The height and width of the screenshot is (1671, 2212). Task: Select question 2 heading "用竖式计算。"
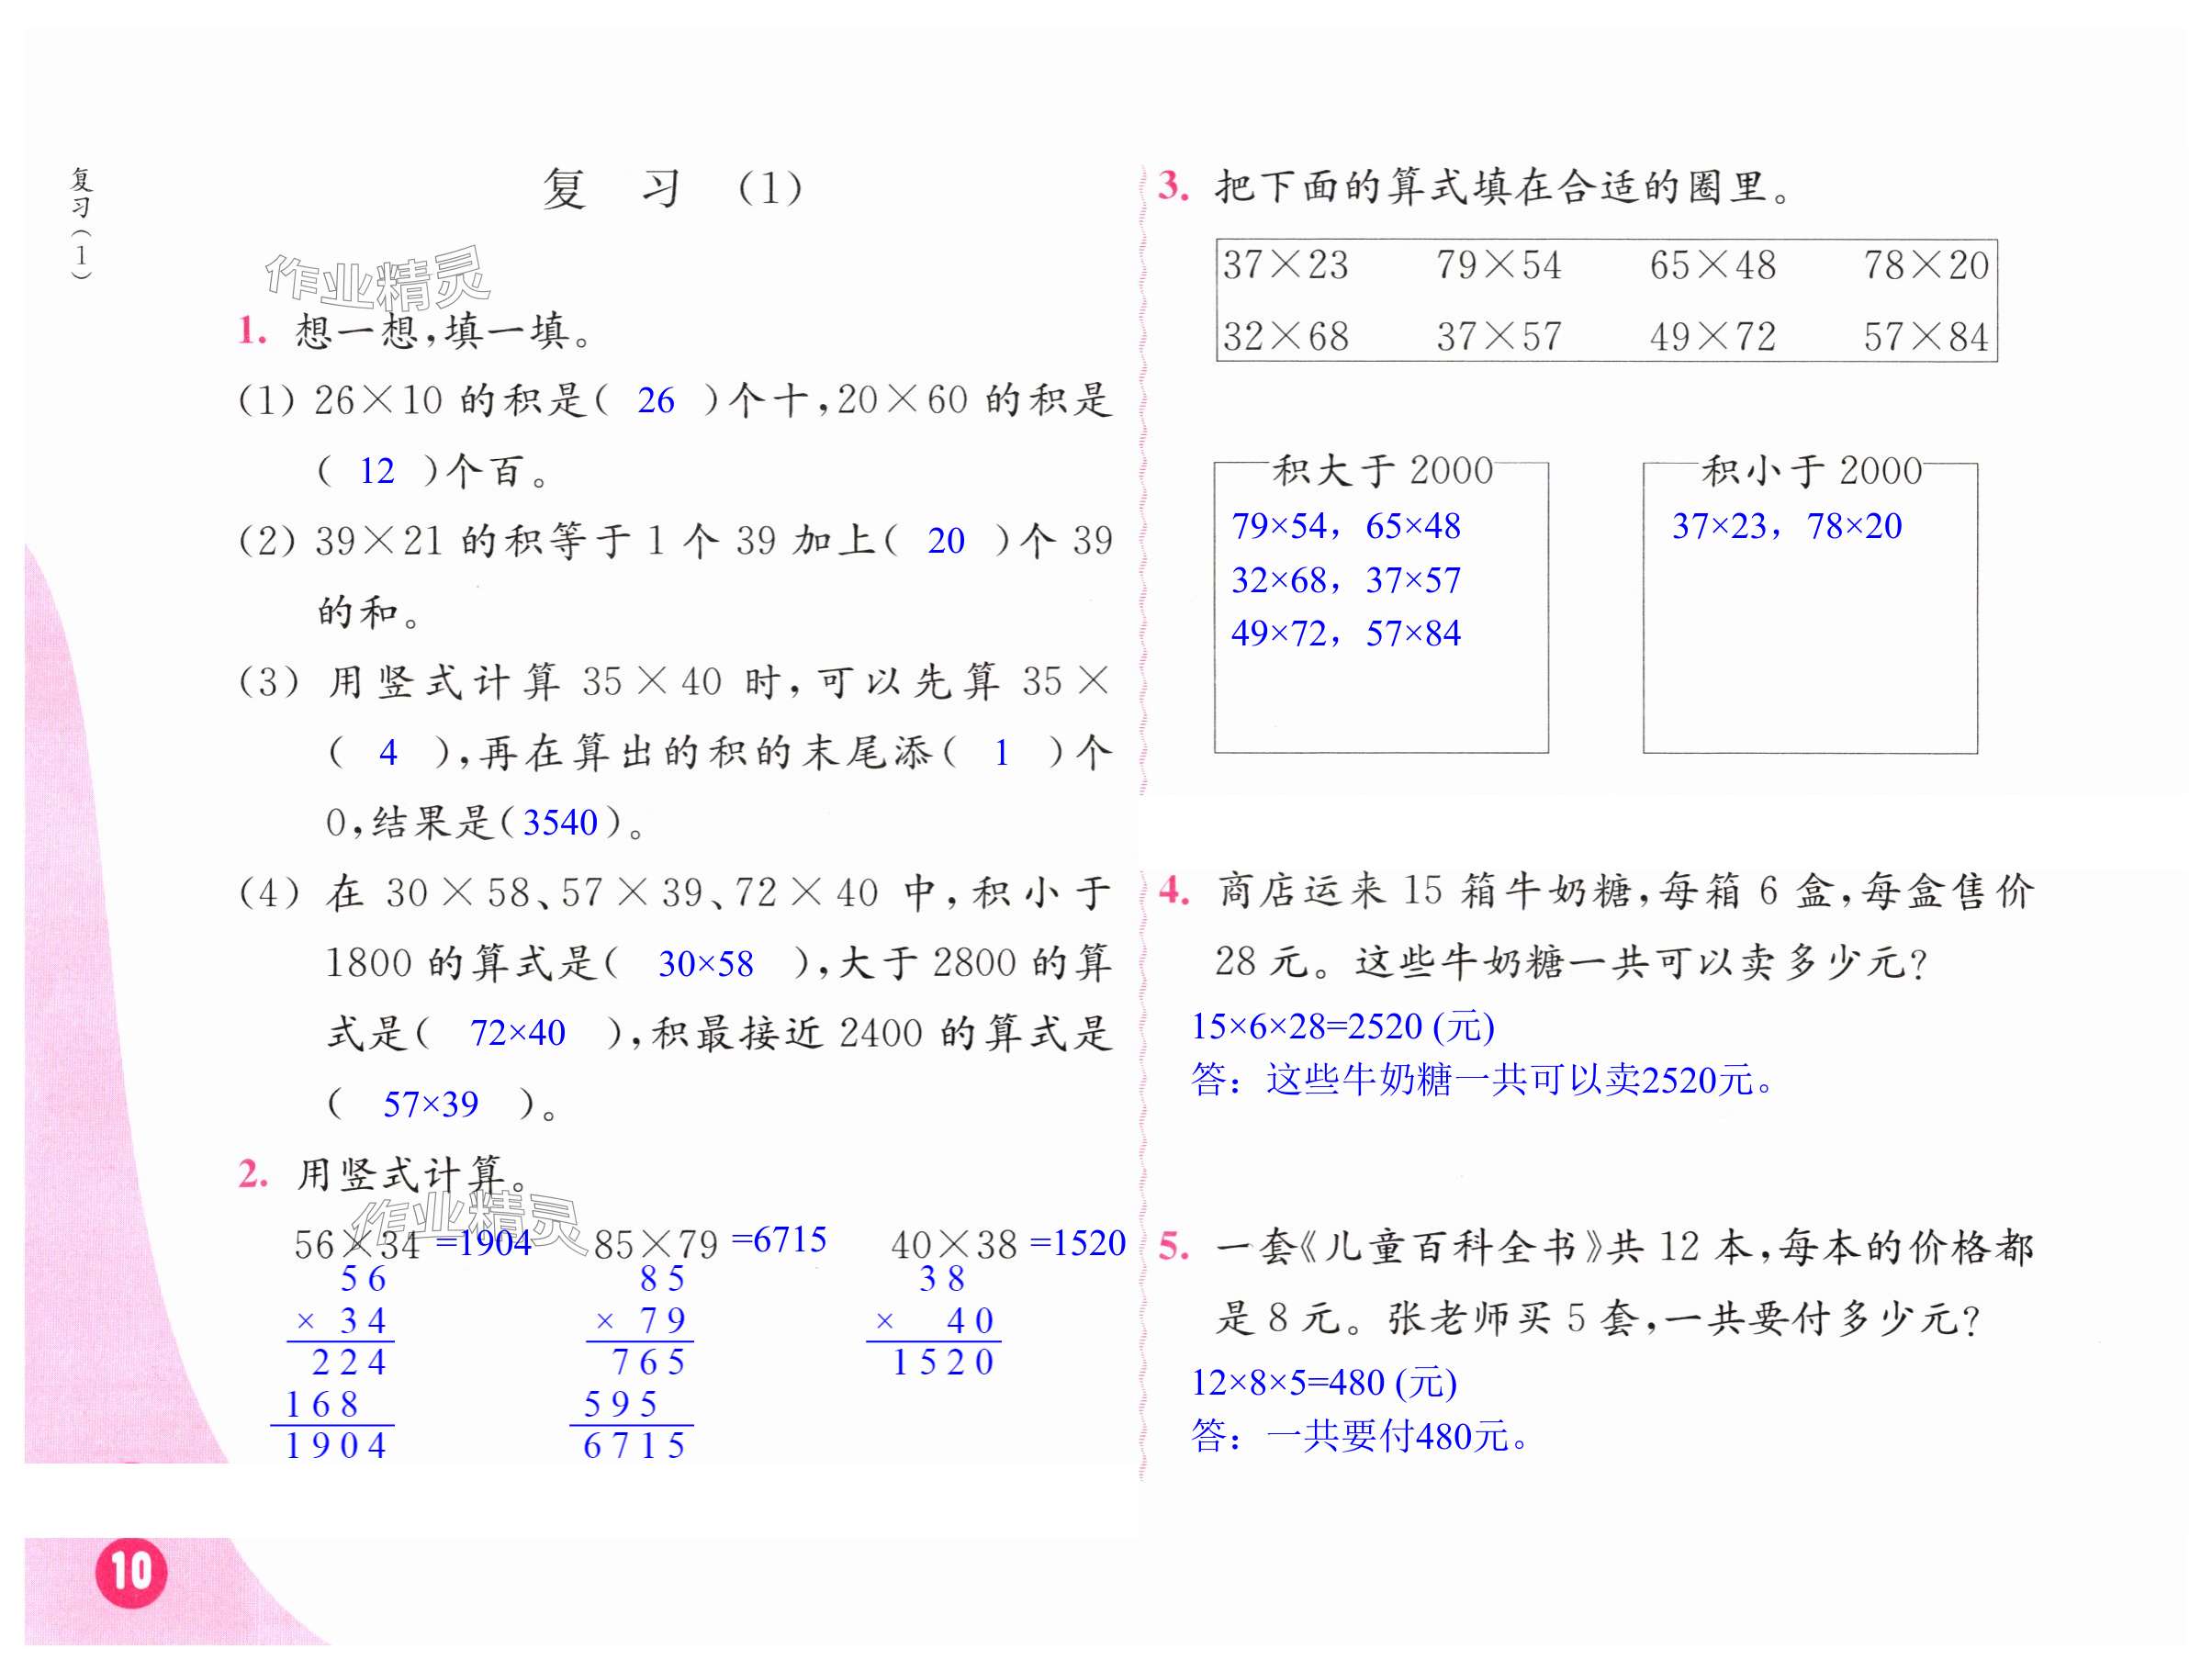[x=415, y=1173]
